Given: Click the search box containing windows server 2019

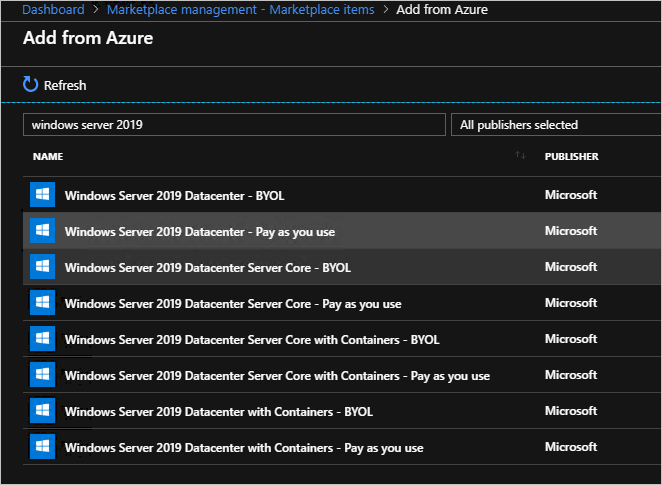Looking at the screenshot, I should [234, 125].
